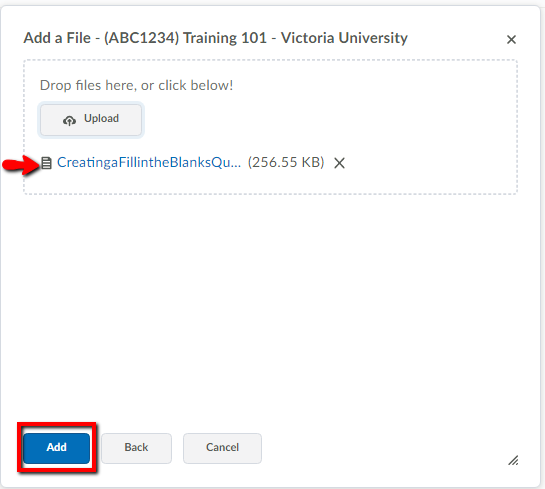Click the cloud upload icon
This screenshot has width=545, height=489.
click(69, 120)
